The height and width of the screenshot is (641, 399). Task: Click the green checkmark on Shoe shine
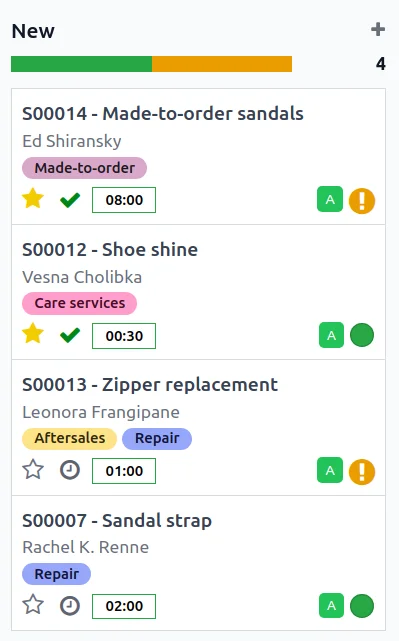tap(70, 335)
